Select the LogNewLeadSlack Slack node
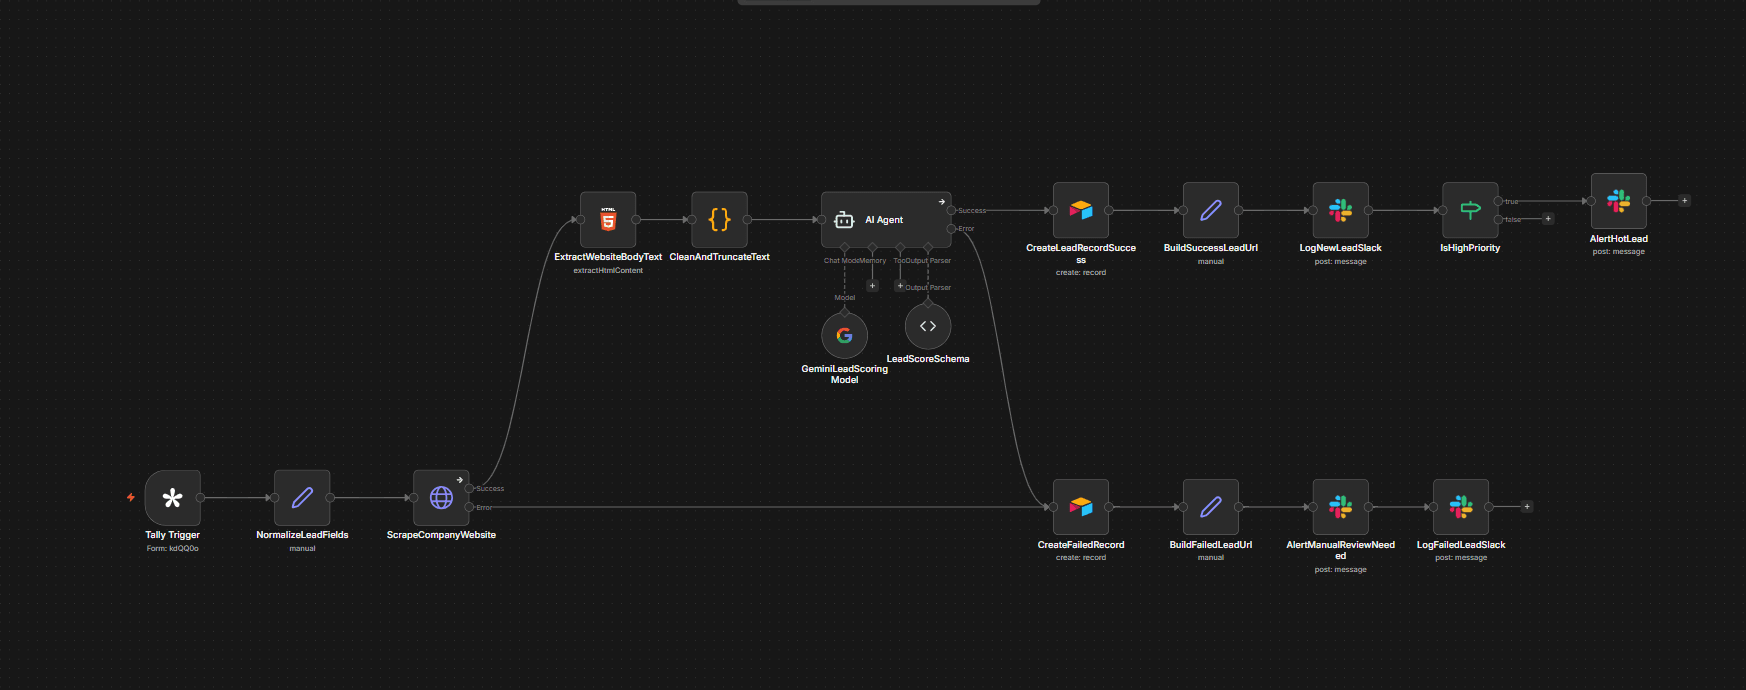 1340,210
